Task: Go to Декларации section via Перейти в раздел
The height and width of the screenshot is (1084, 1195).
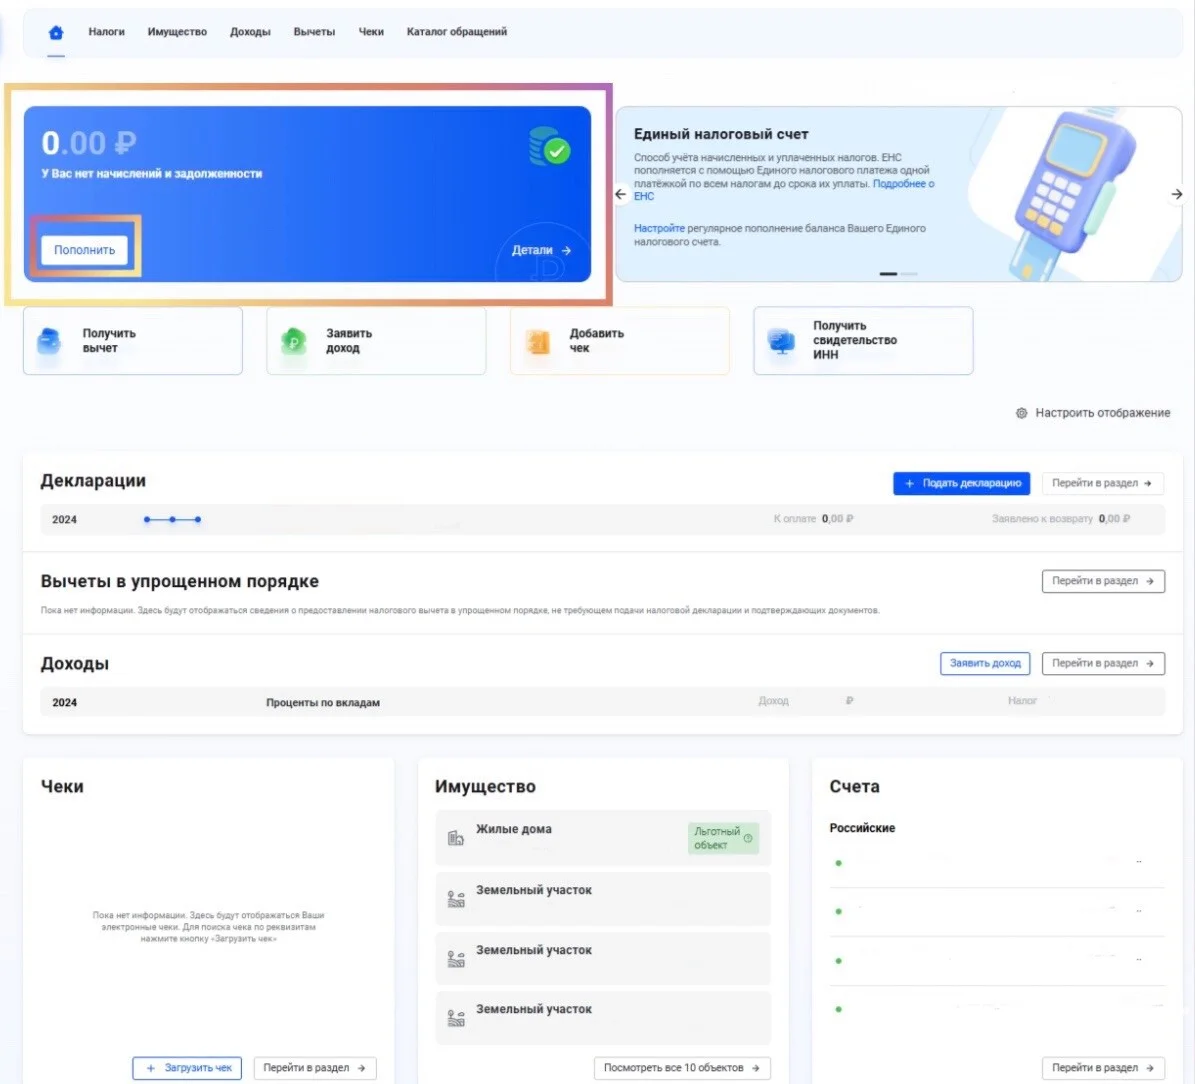Action: coord(1103,483)
